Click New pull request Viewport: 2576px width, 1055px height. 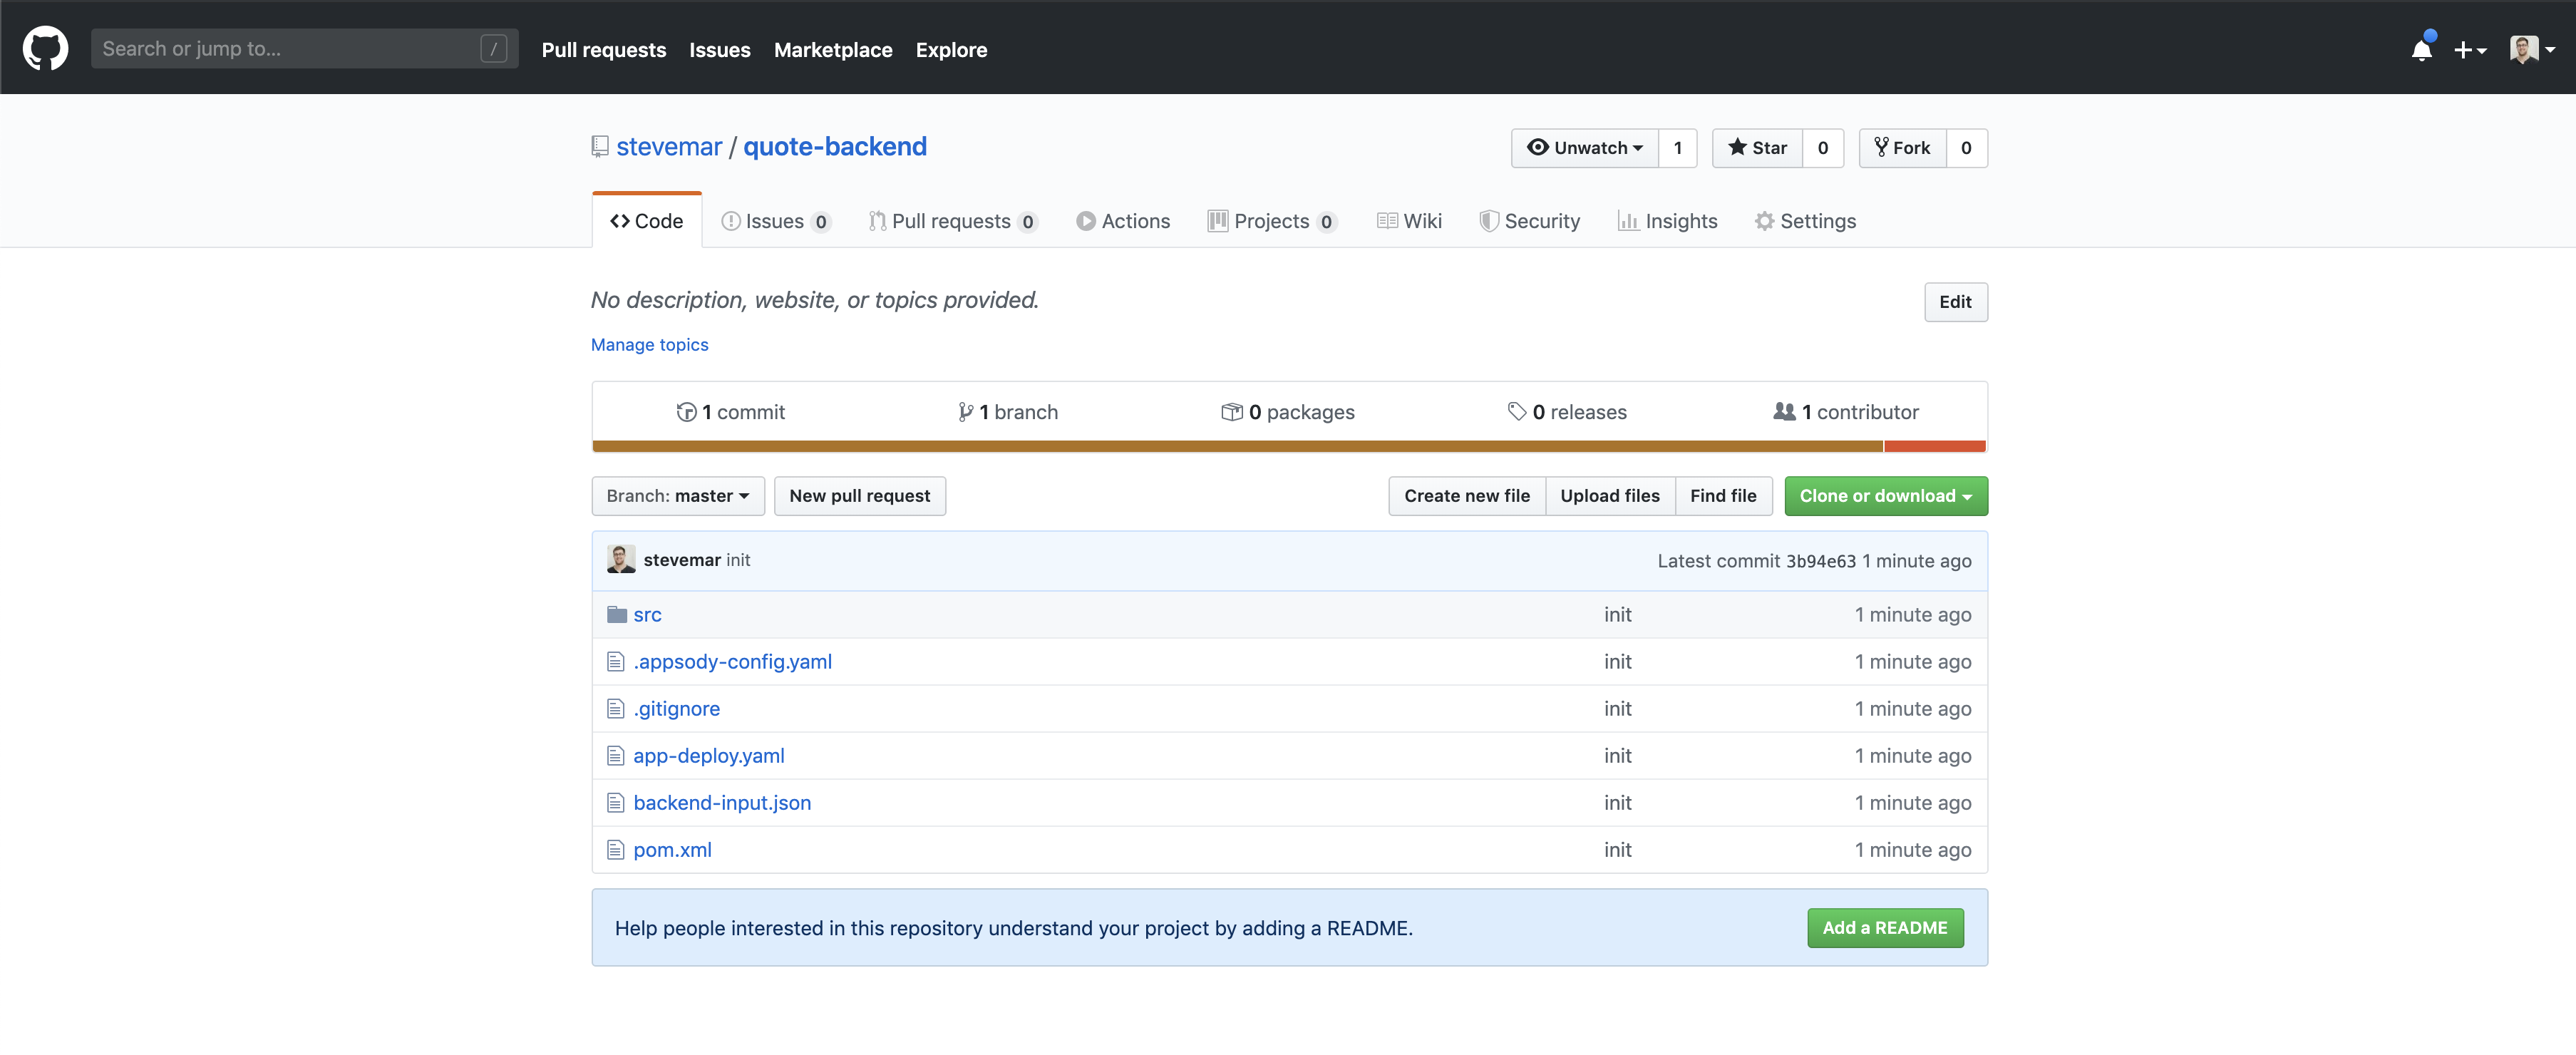(859, 495)
